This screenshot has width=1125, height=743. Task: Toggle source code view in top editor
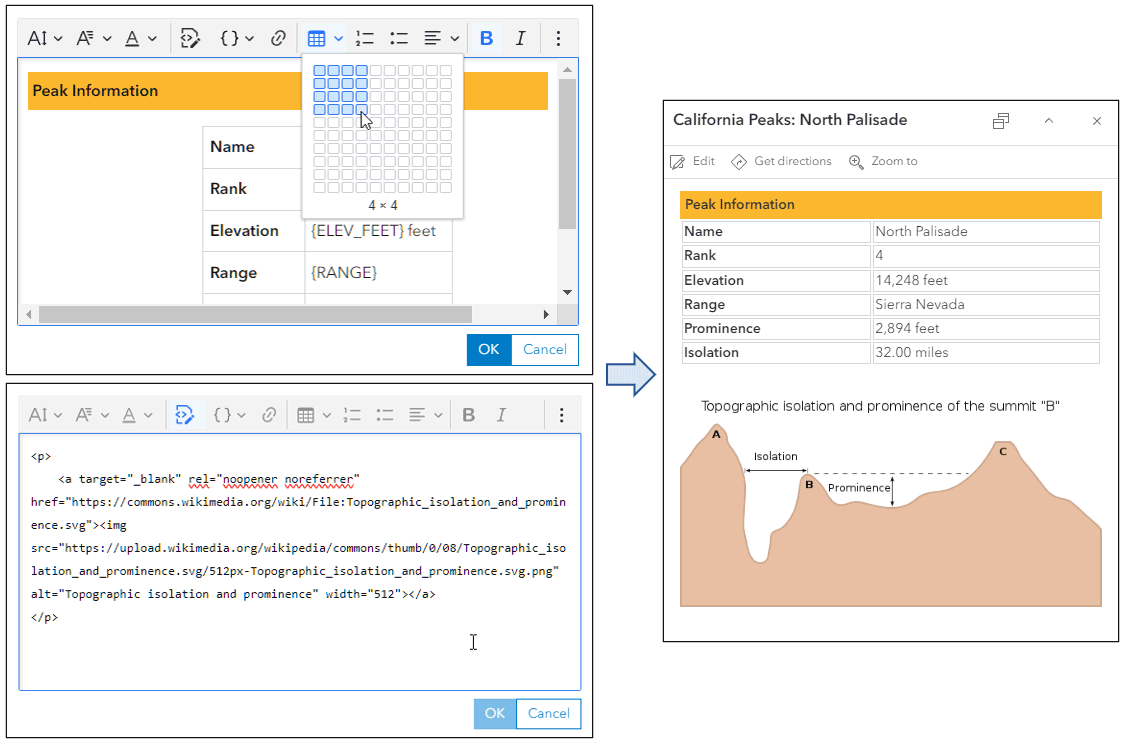[189, 38]
